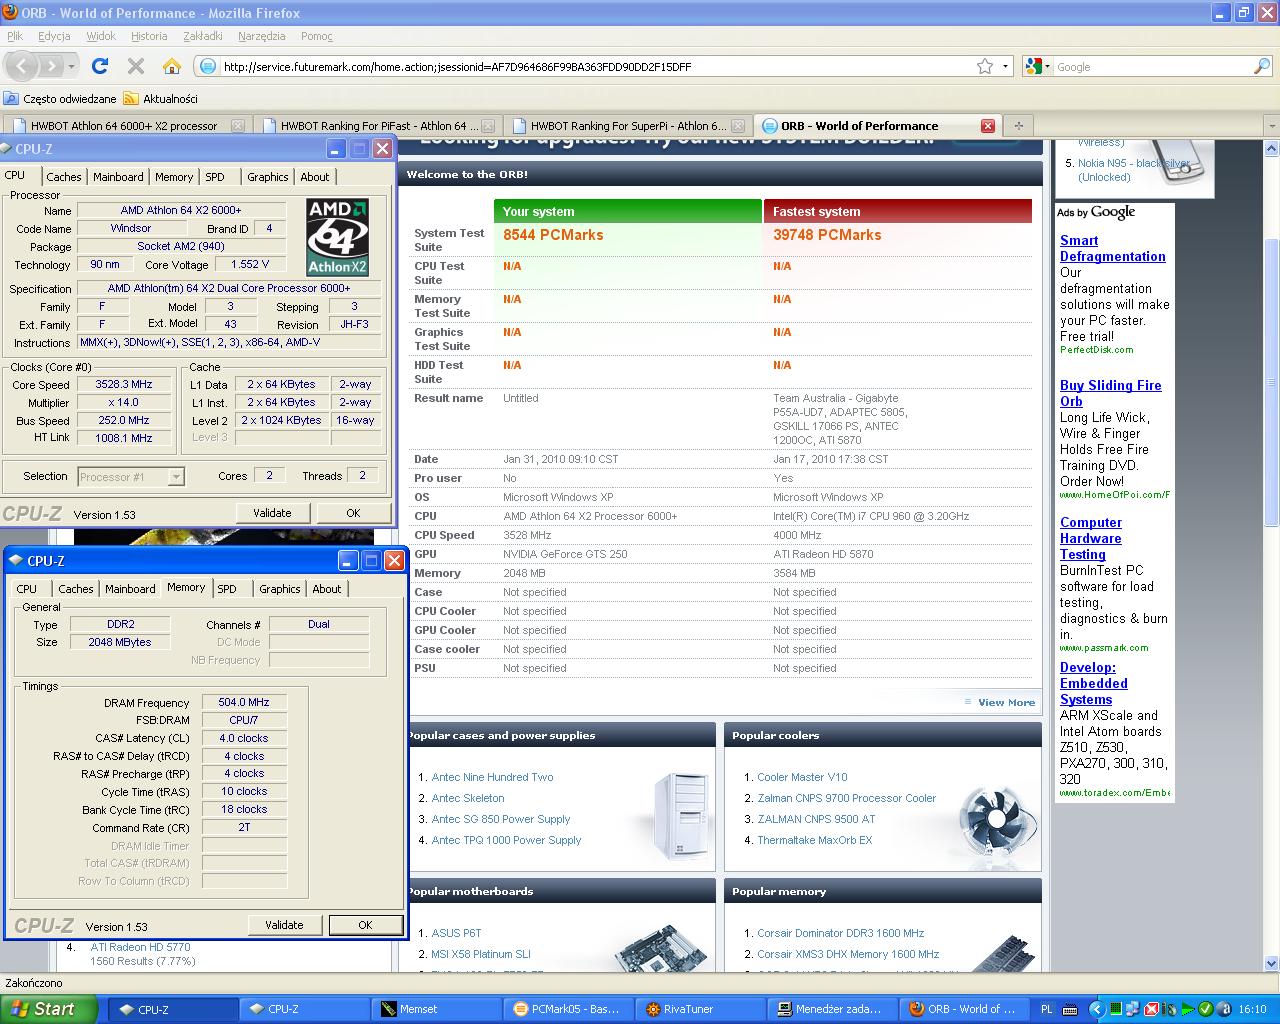Image resolution: width=1280 pixels, height=1024 pixels.
Task: Open the Cooler Master V10 link
Action: 802,777
